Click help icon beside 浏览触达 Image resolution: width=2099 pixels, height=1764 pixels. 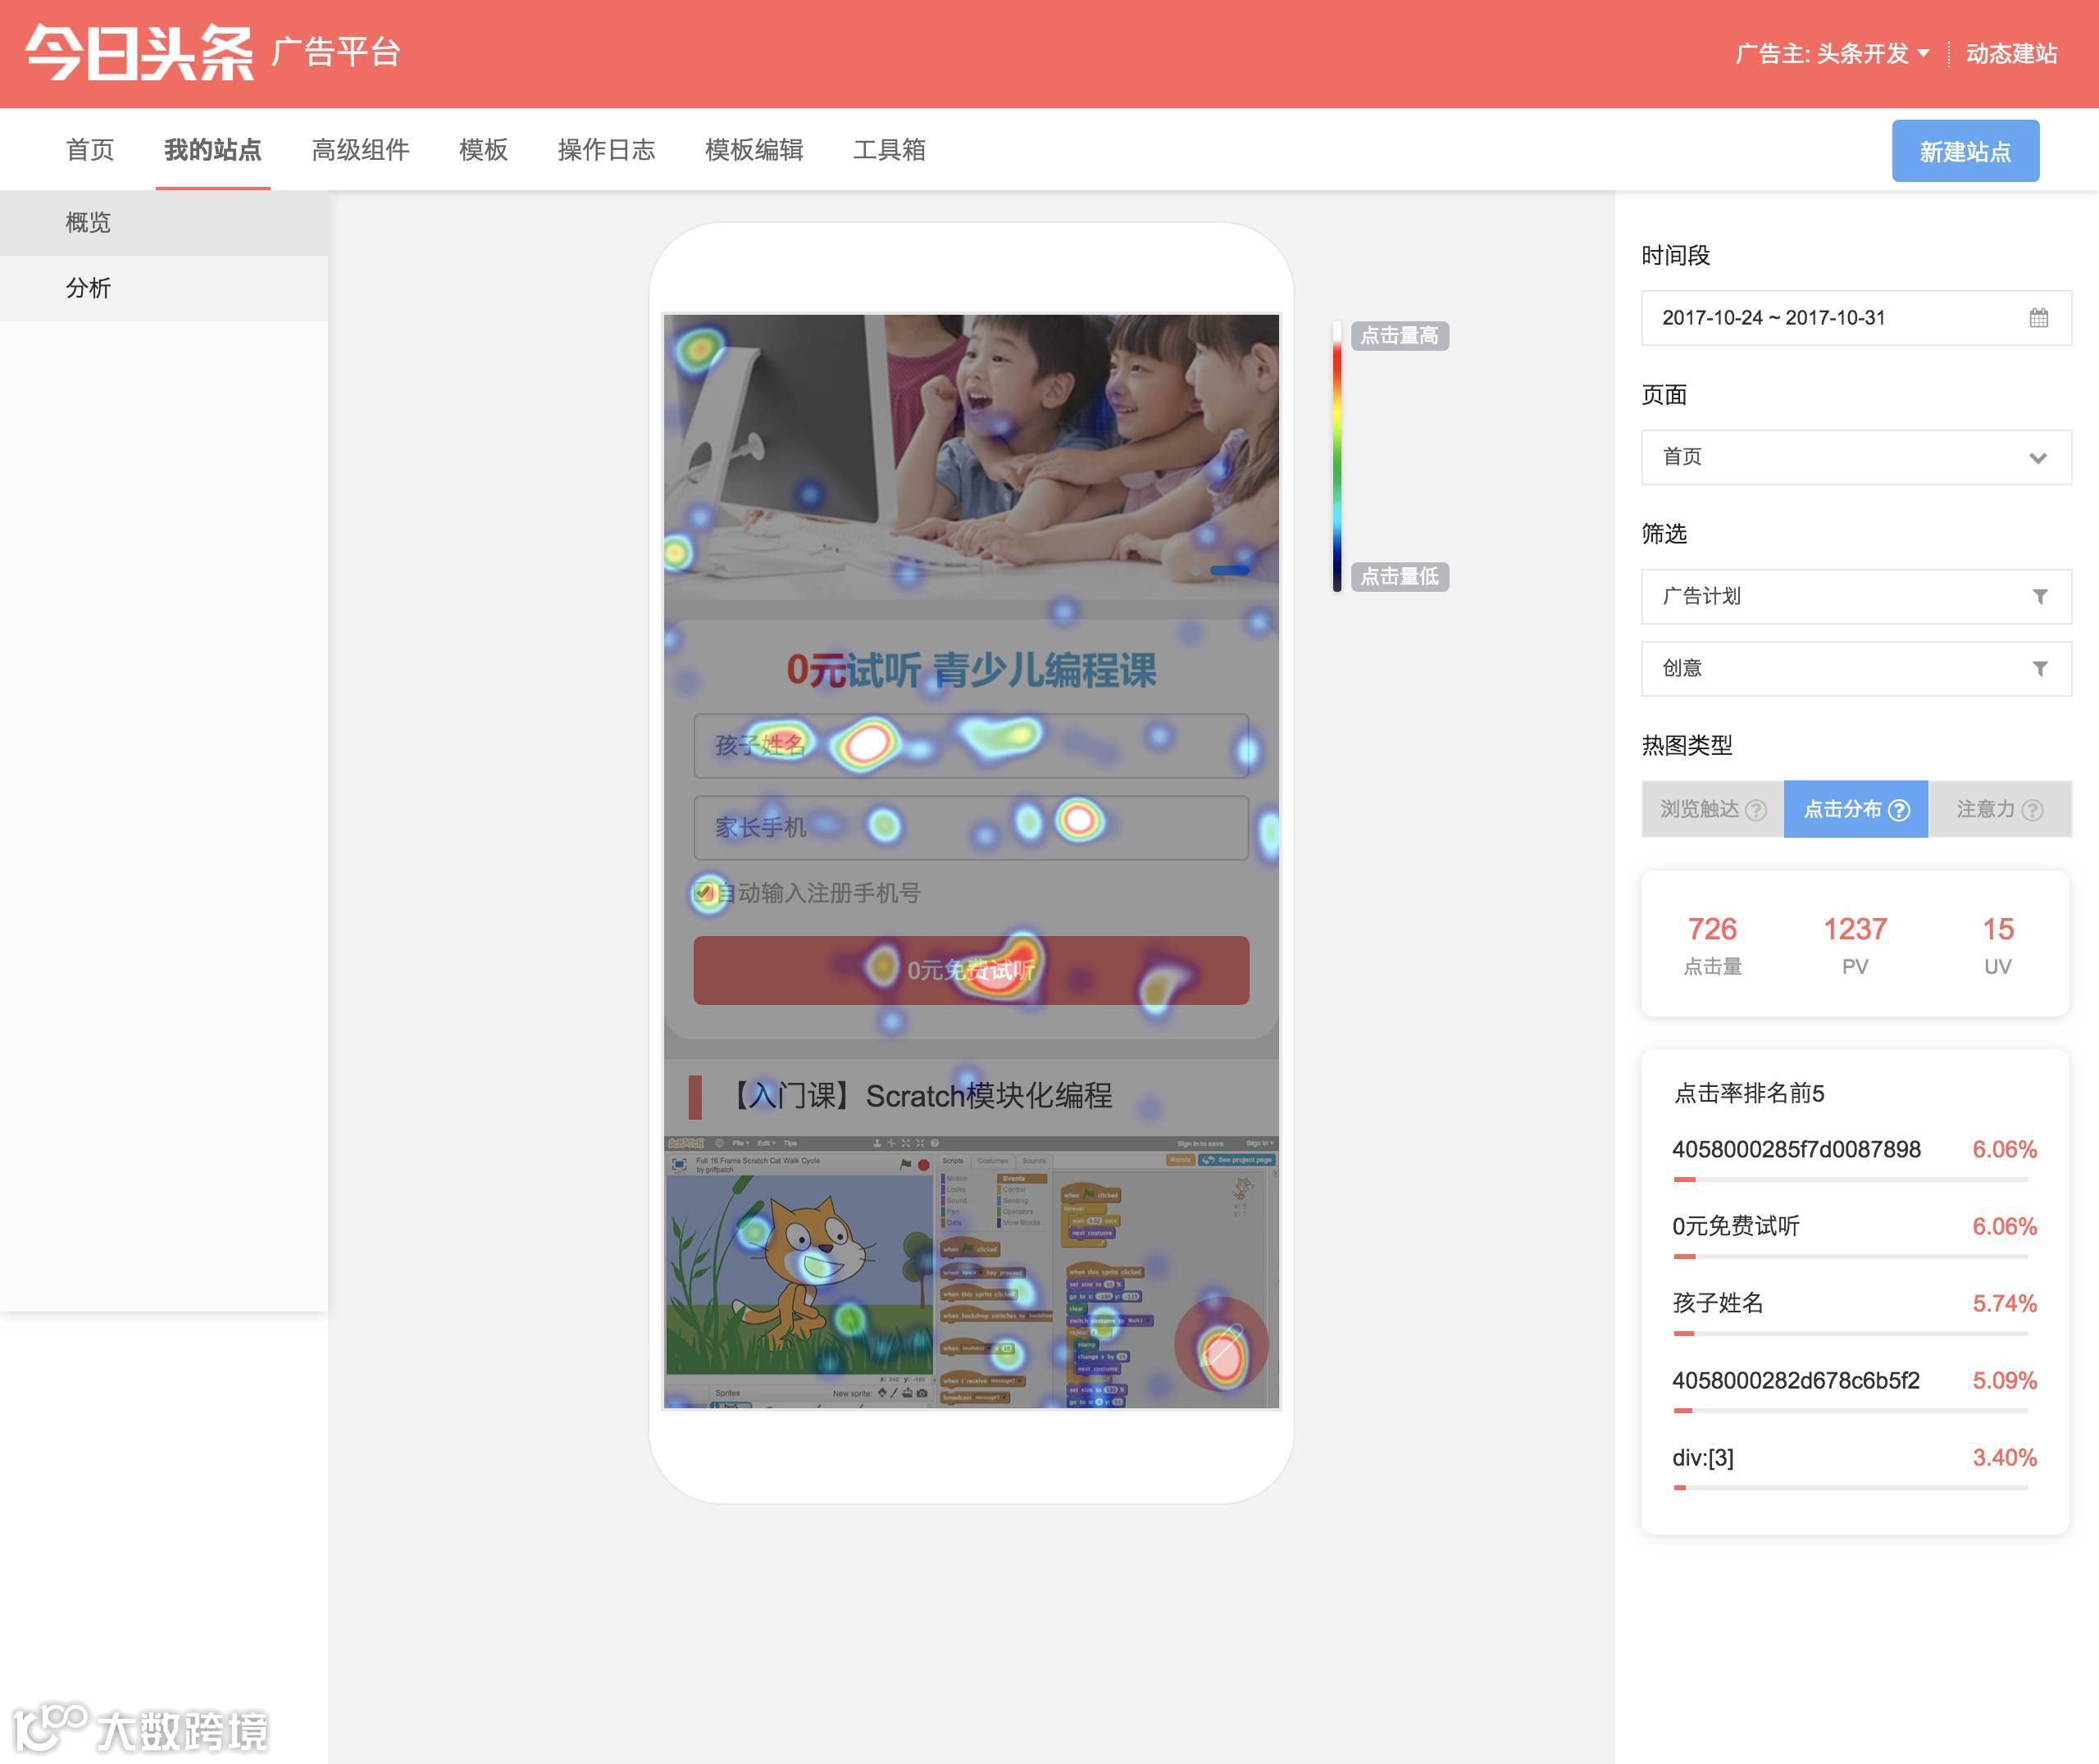1755,810
